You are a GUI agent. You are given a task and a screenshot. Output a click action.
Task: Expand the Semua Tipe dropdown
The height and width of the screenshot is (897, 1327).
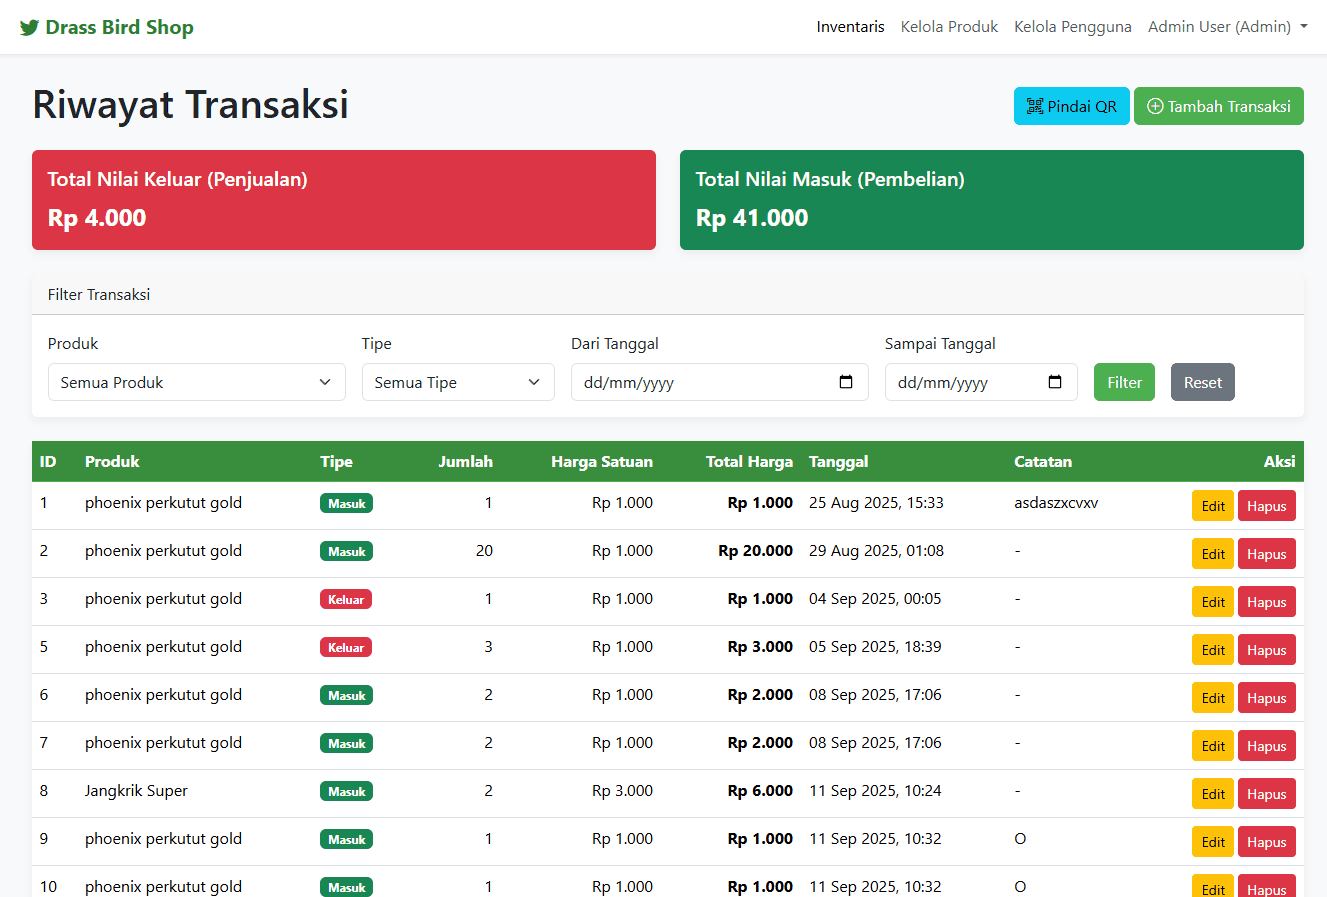pyautogui.click(x=458, y=382)
